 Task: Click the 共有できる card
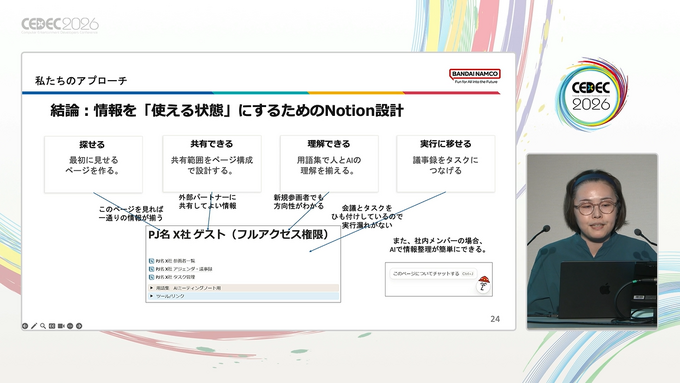212,164
